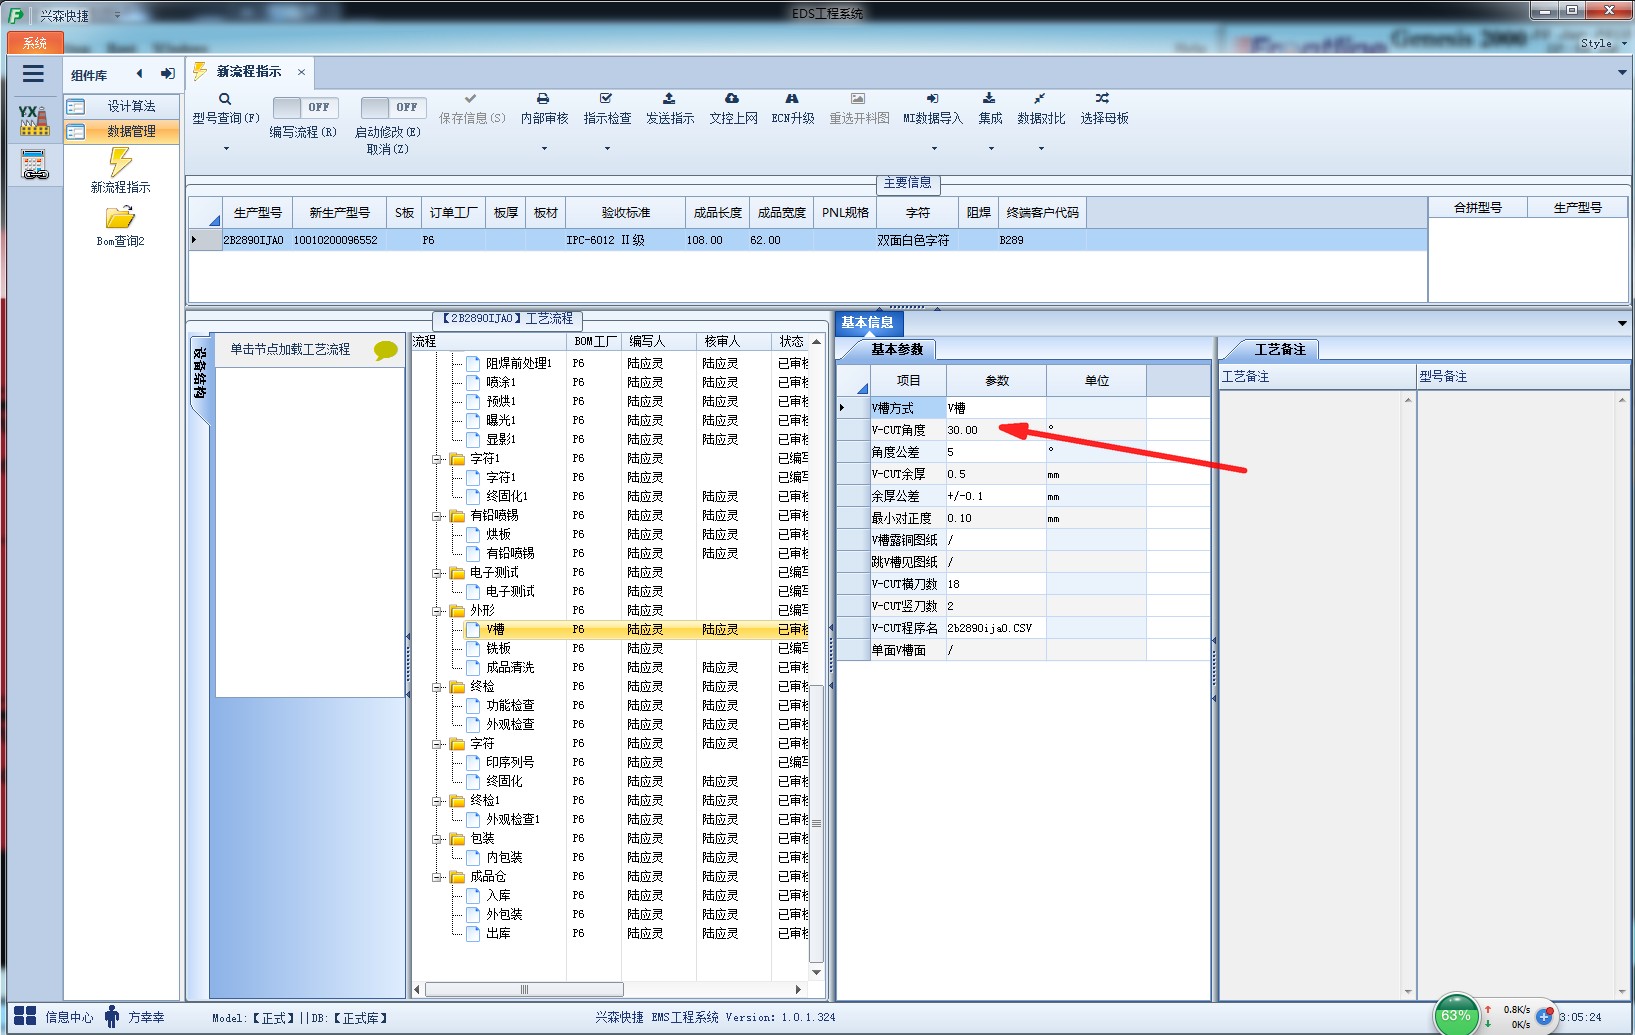Close the 新流程指示 tab
This screenshot has height=1035, width=1635.
301,72
